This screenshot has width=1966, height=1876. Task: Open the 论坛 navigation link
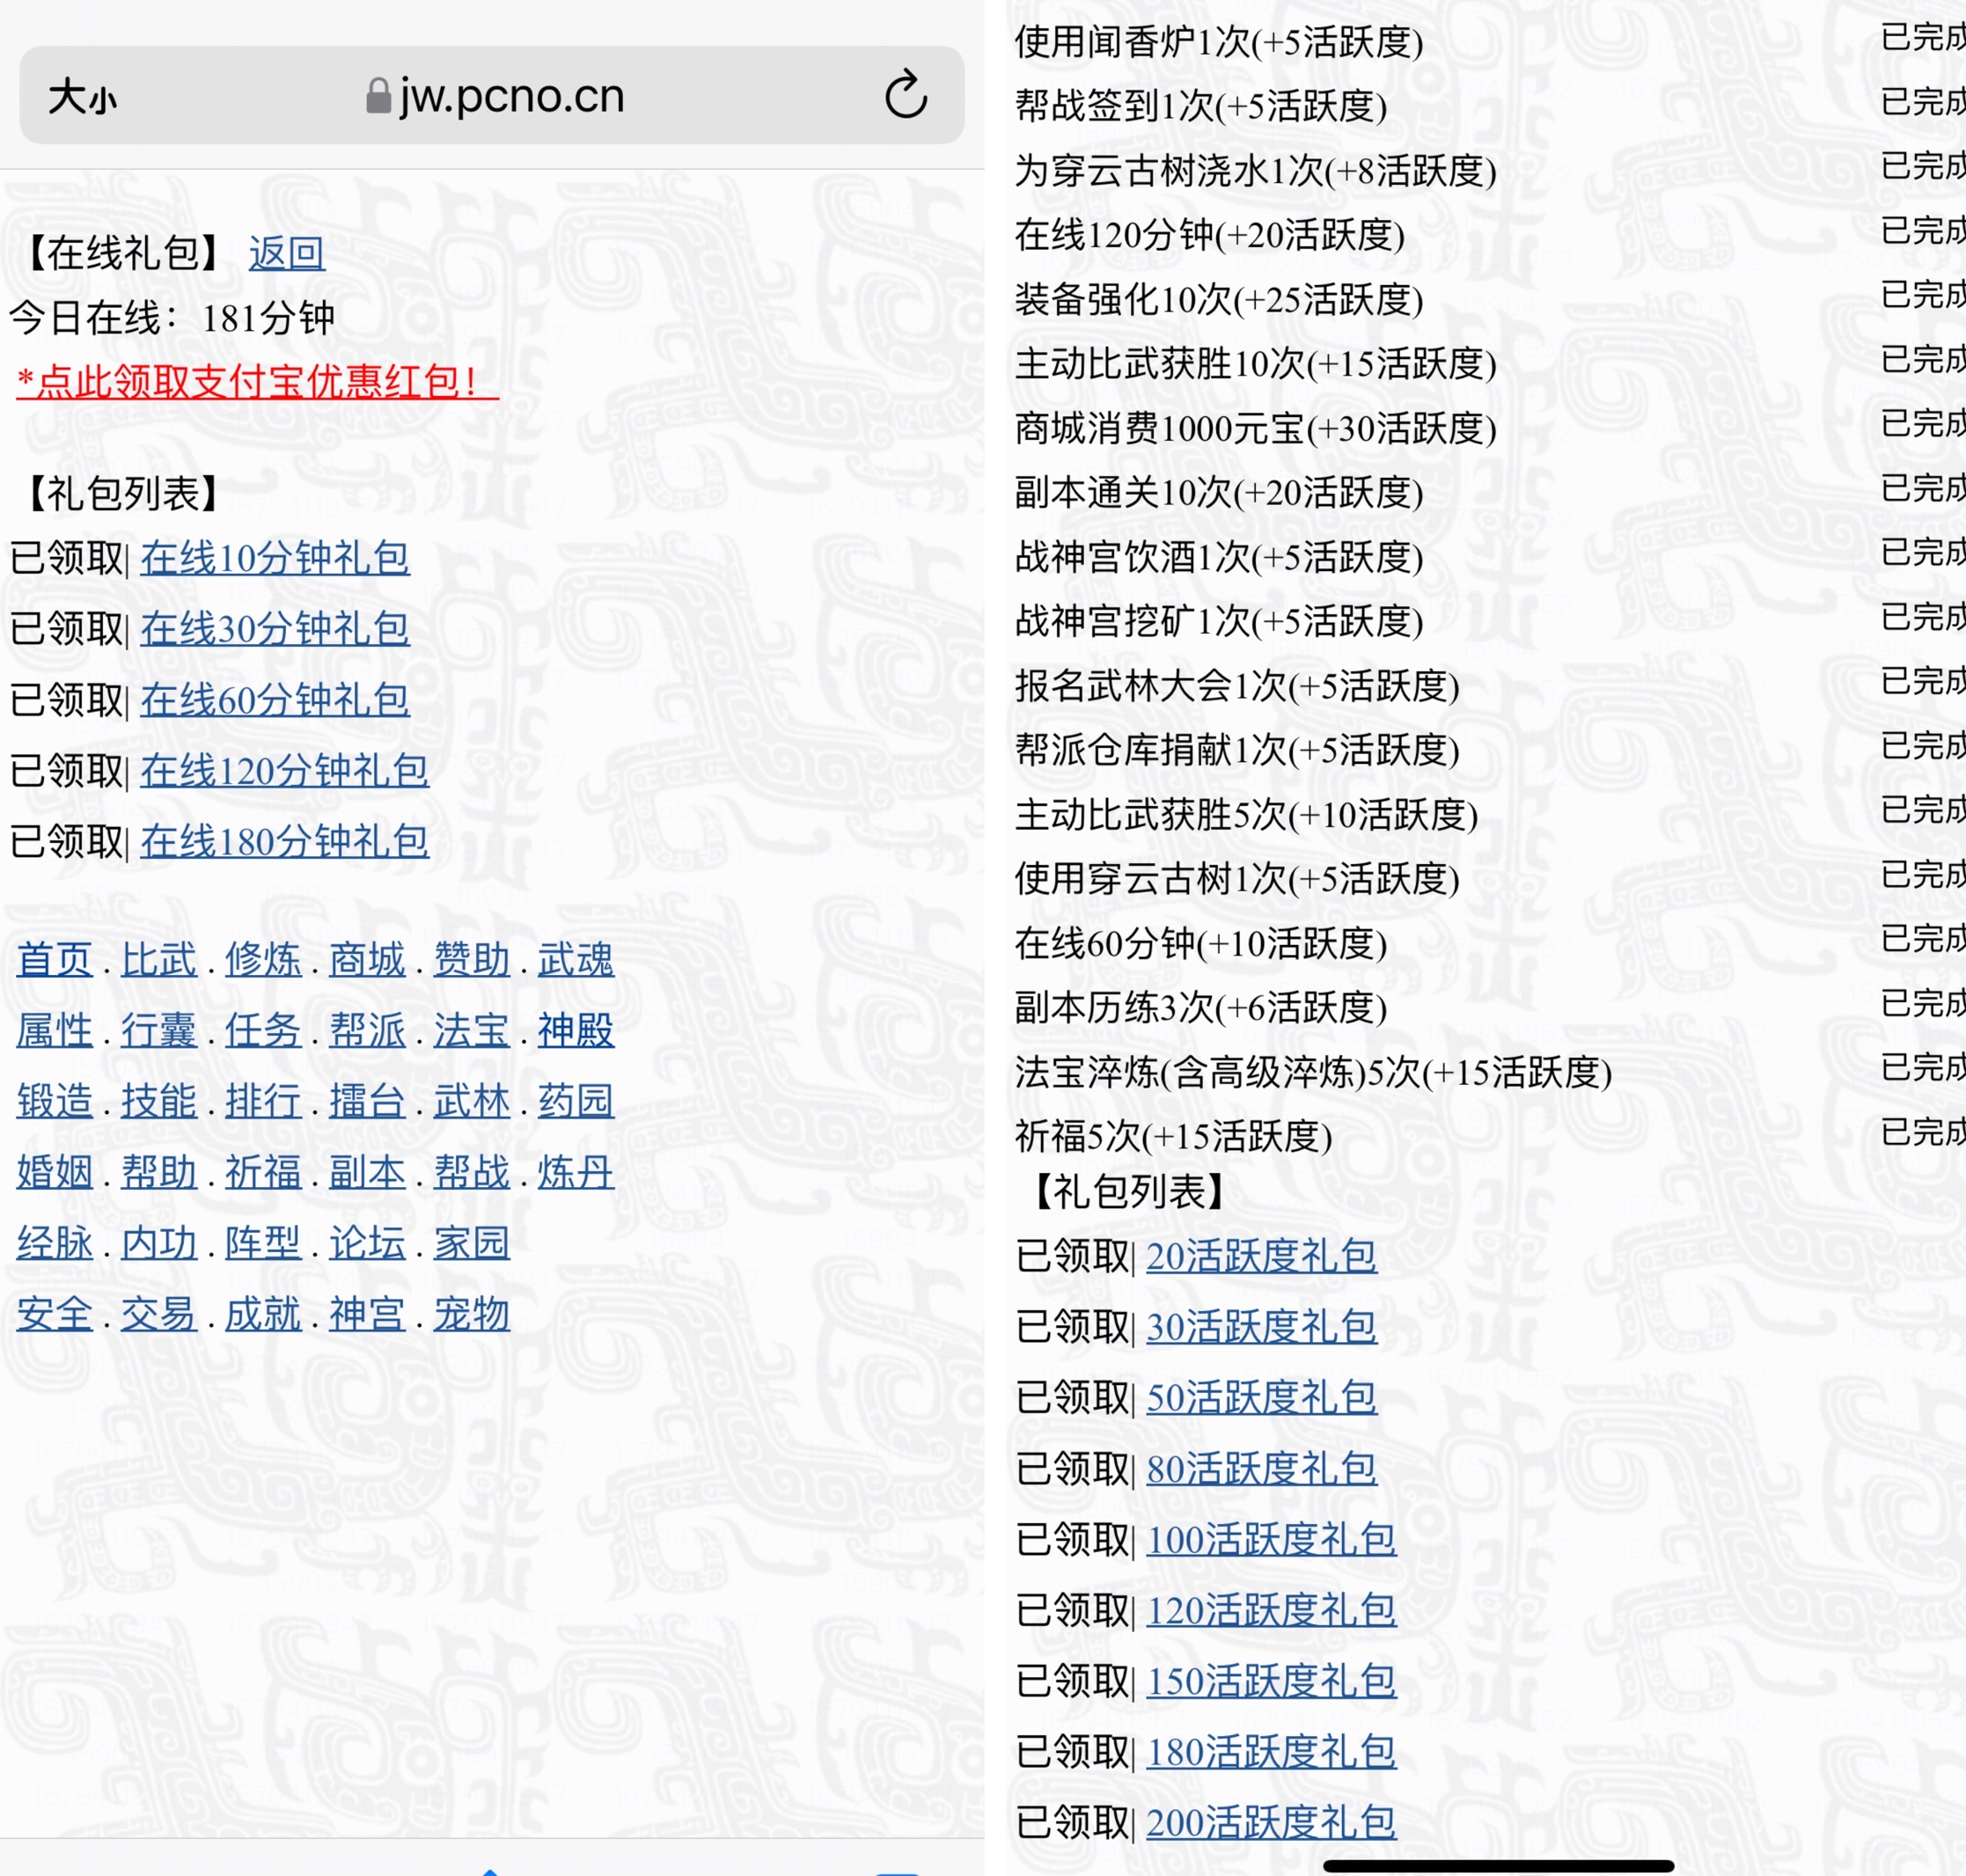(x=367, y=1243)
